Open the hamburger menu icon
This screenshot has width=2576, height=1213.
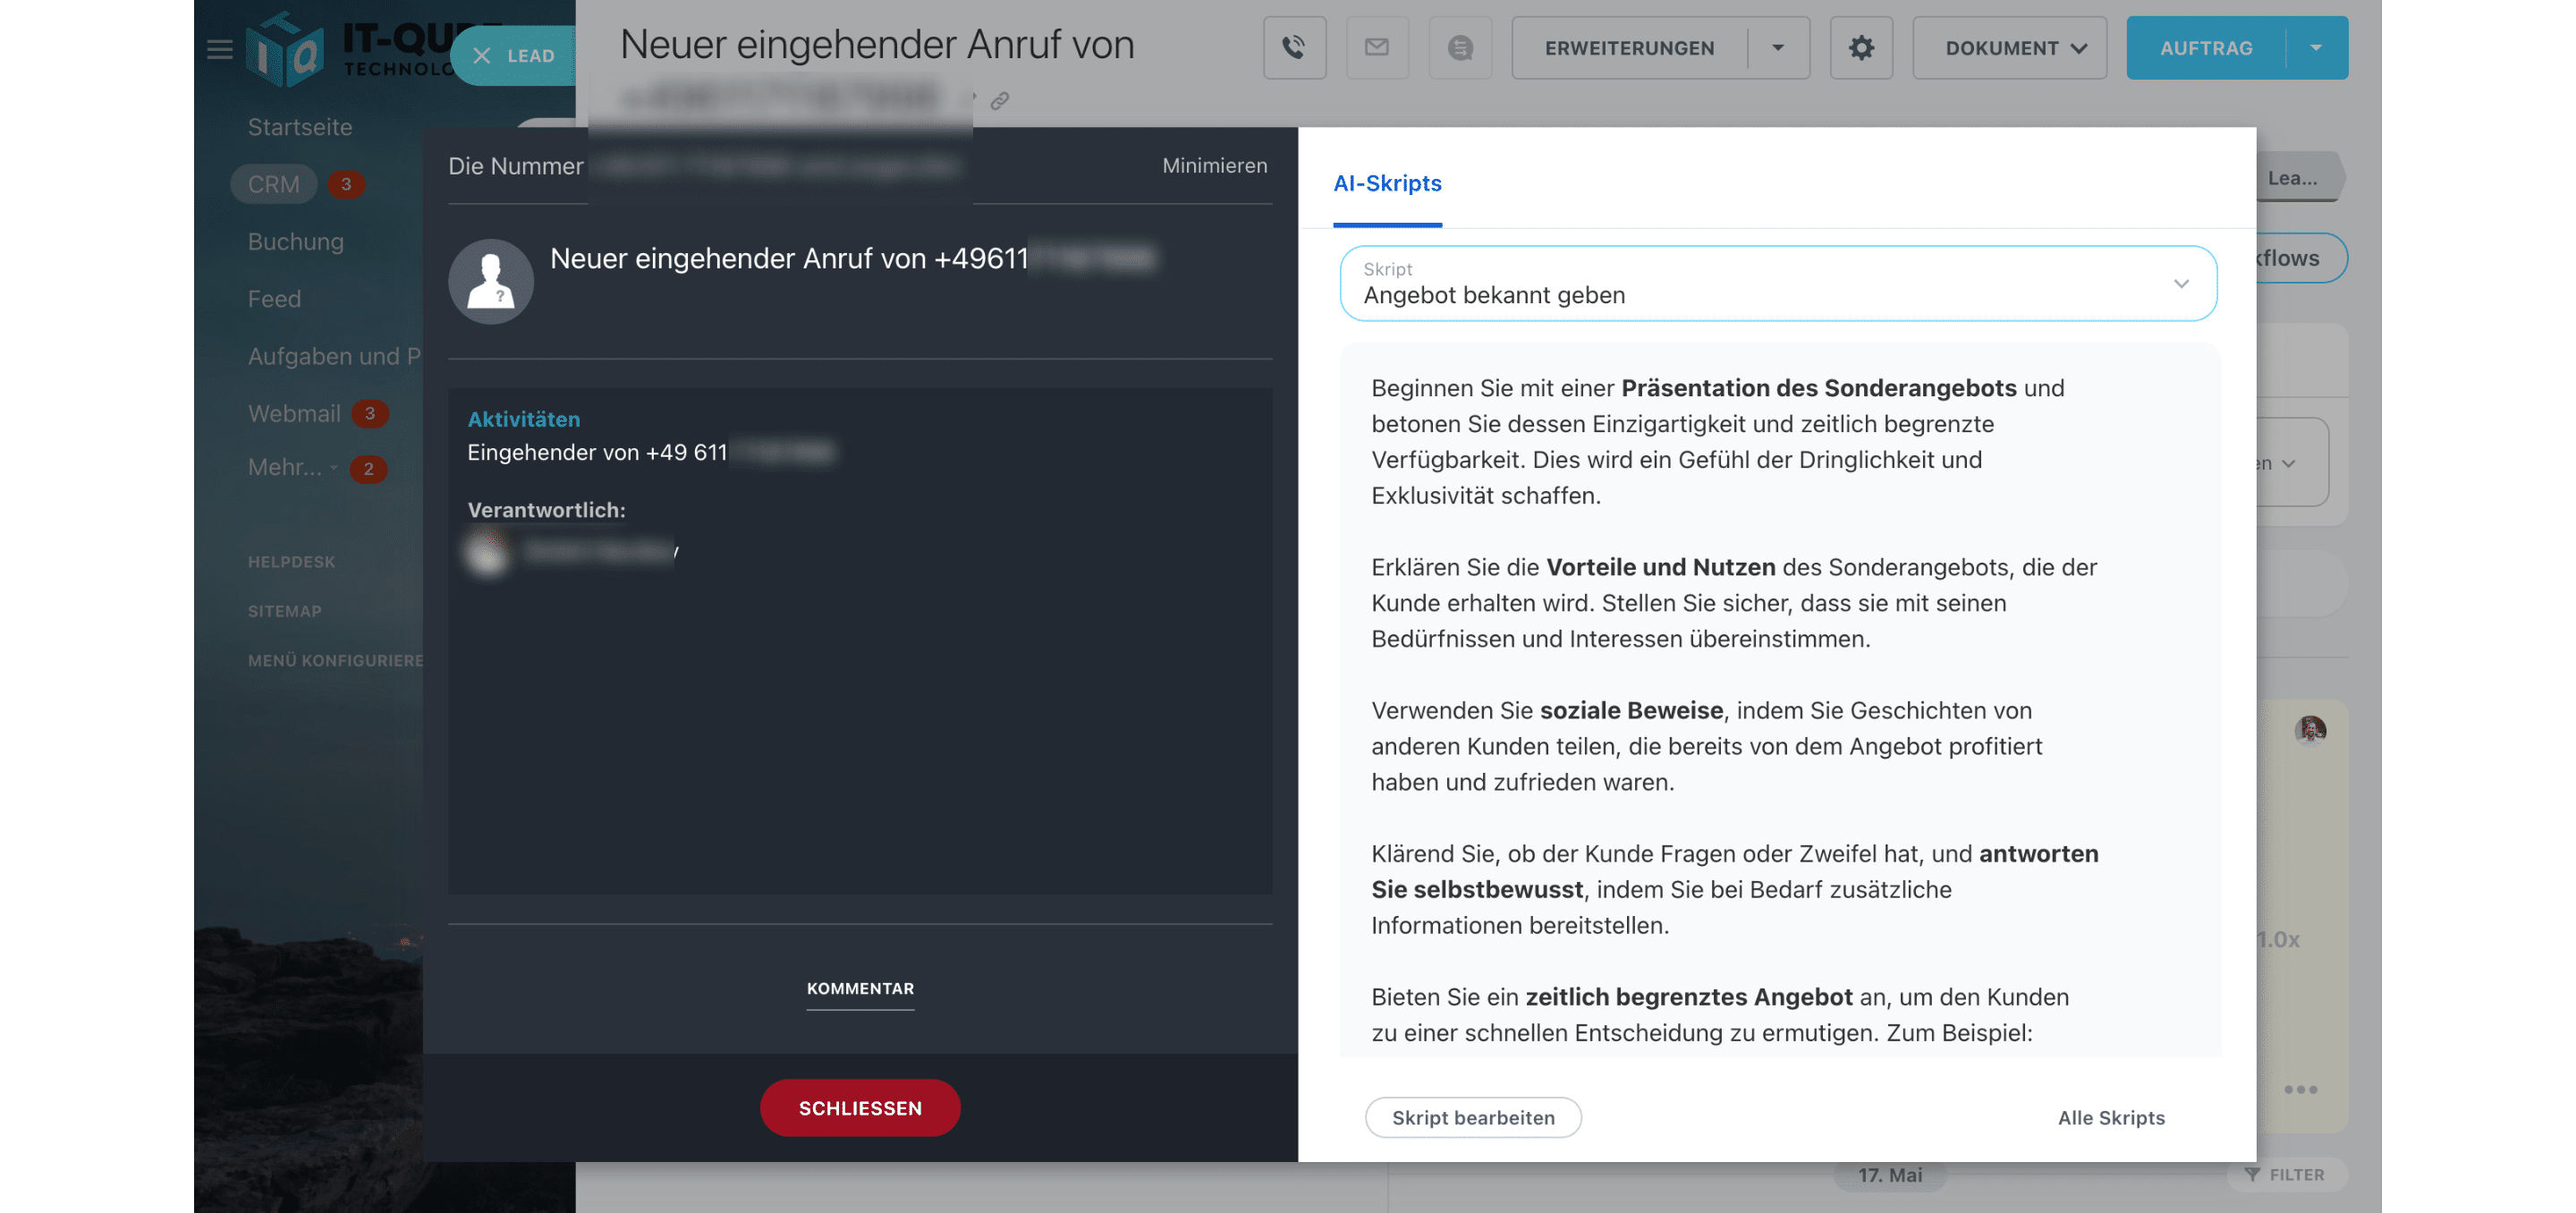pyautogui.click(x=220, y=49)
